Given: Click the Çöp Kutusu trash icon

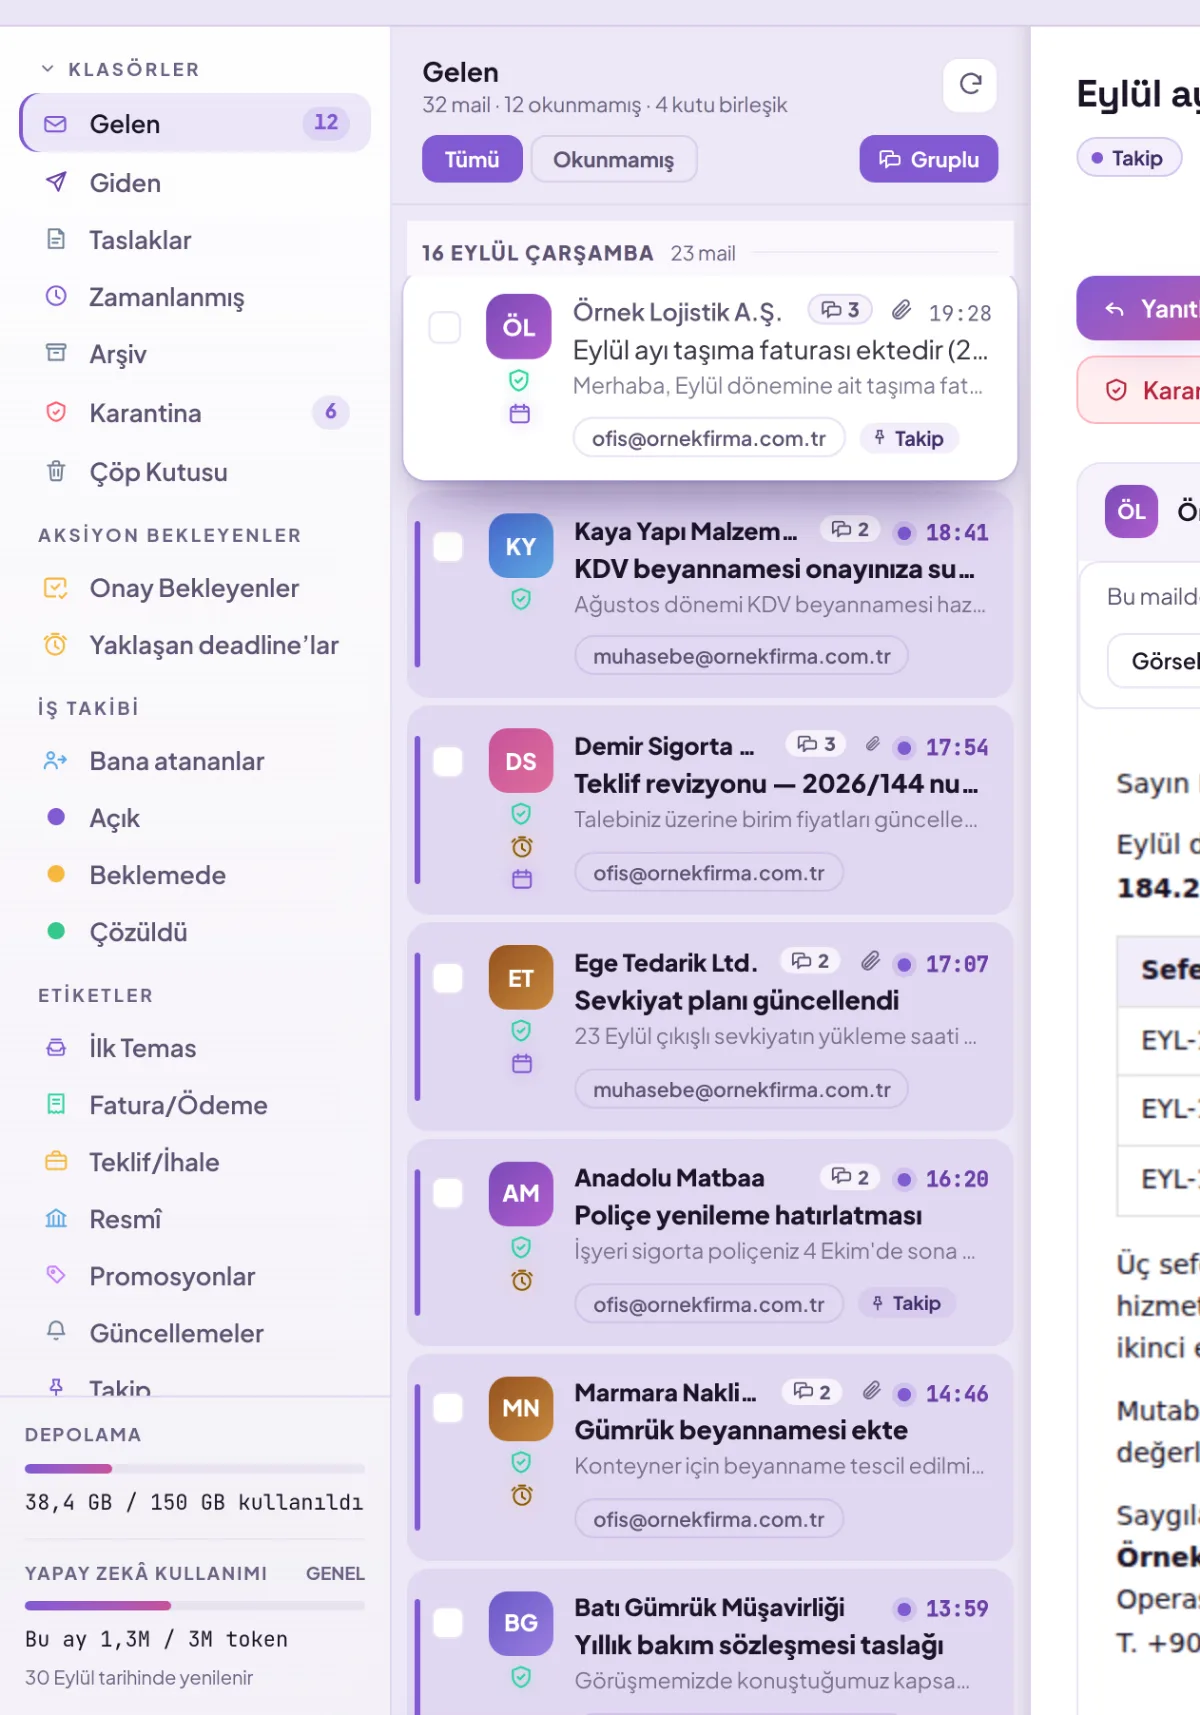Looking at the screenshot, I should coord(56,471).
